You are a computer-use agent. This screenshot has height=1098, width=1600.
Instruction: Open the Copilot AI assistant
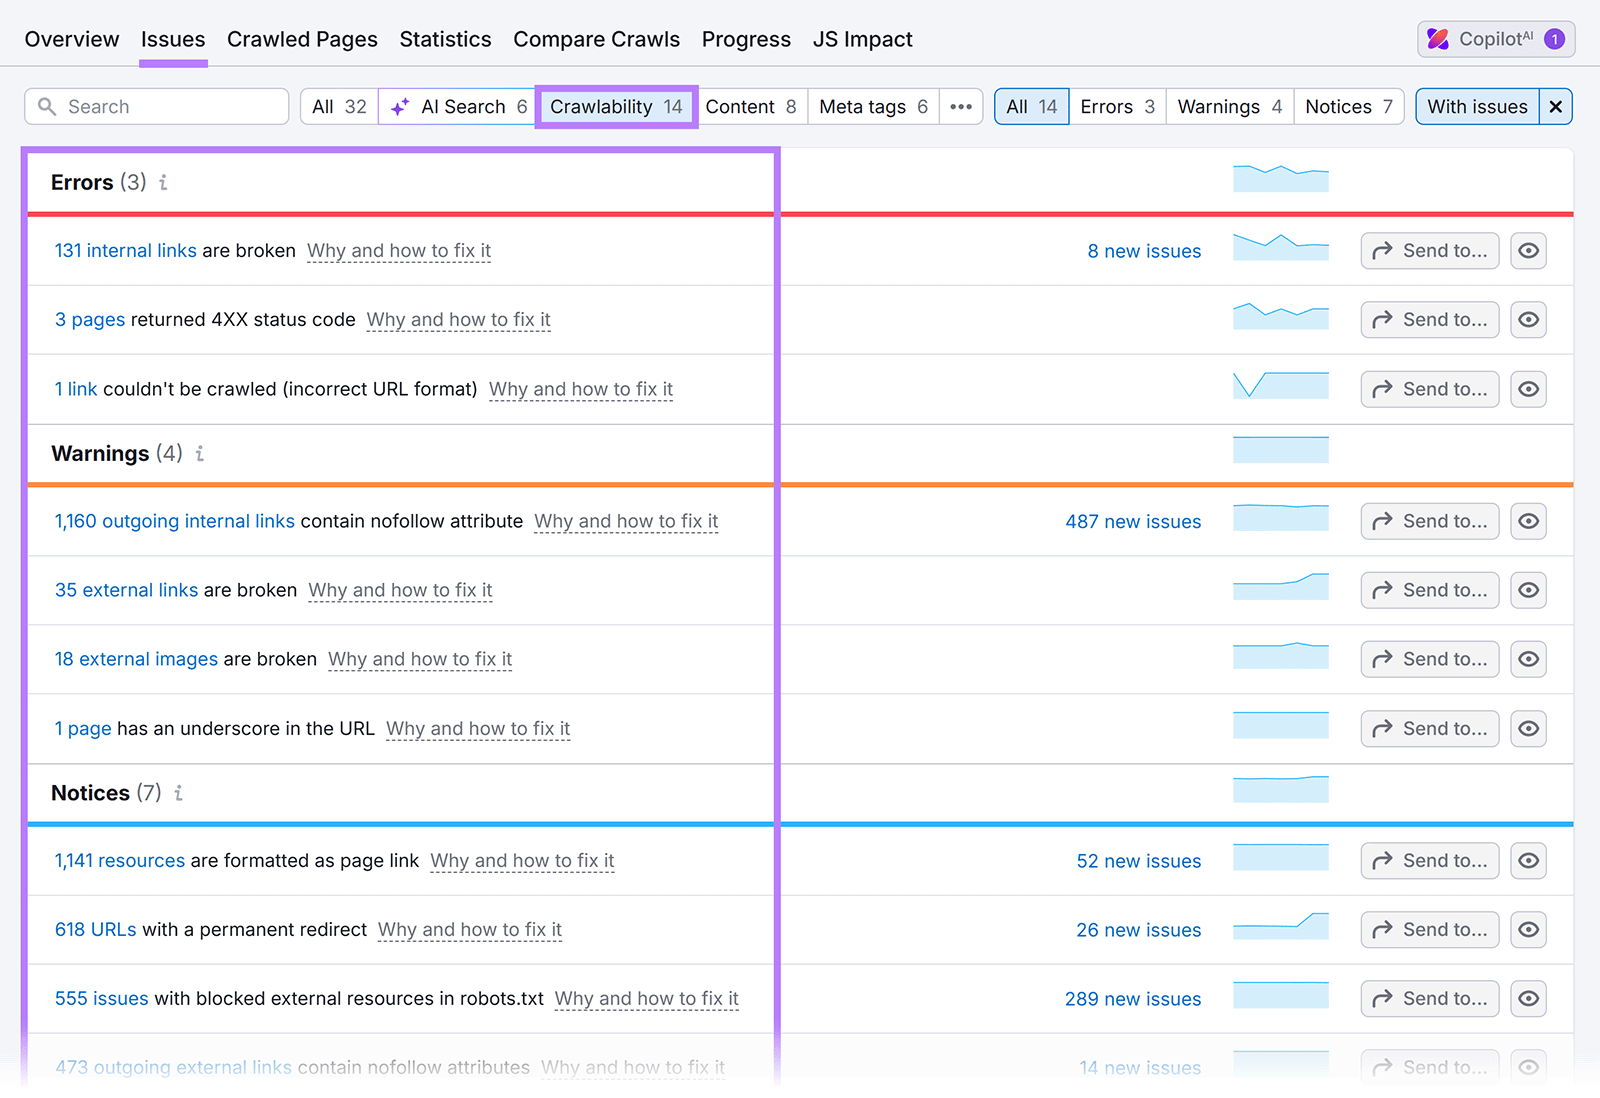pyautogui.click(x=1494, y=39)
